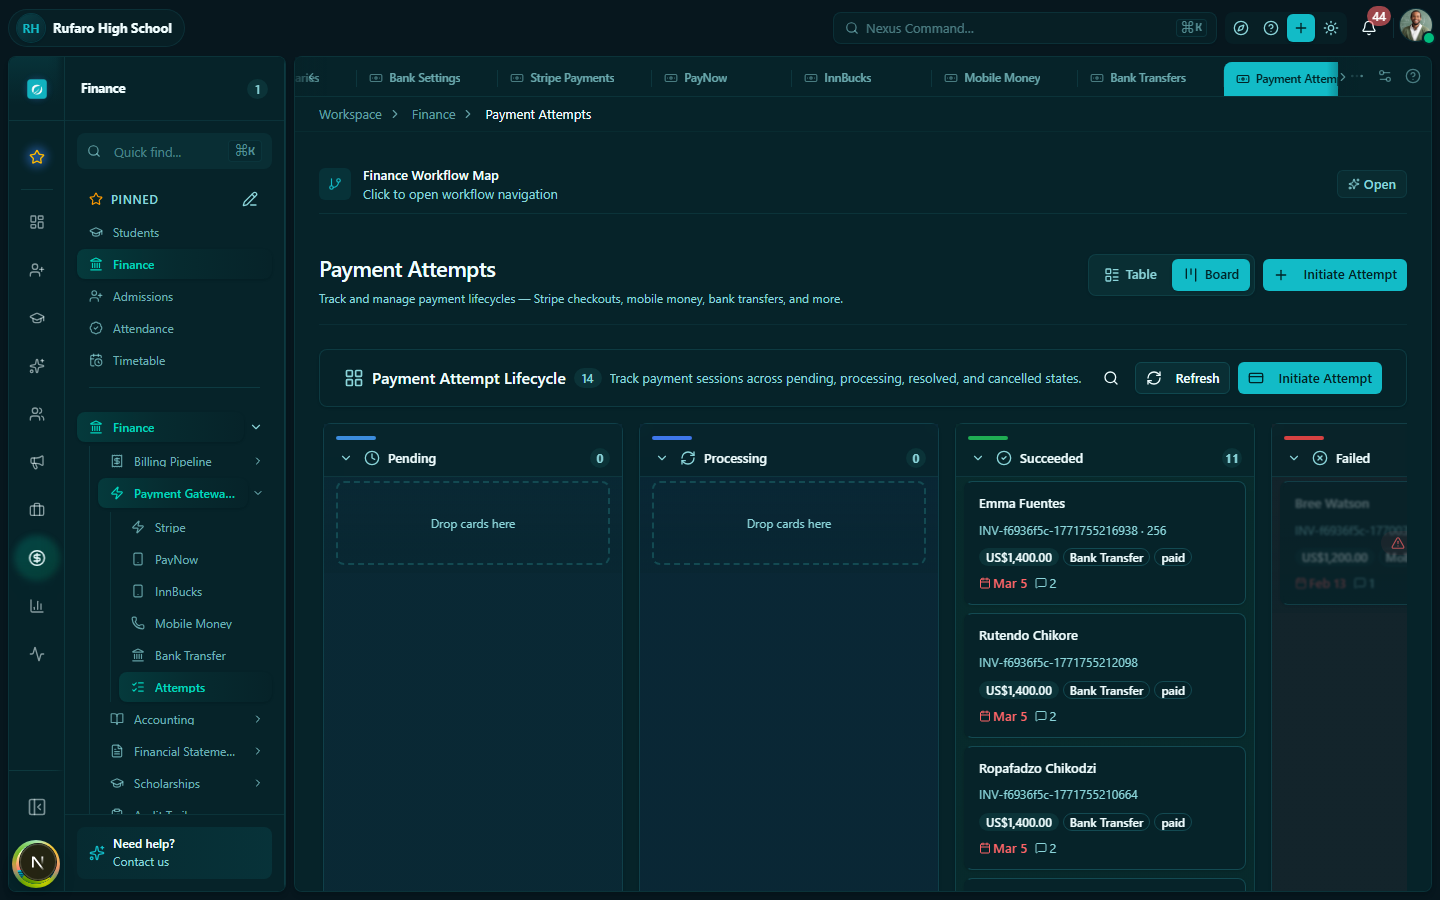The image size is (1440, 900).
Task: Open Rutendo Chikore payment card
Action: click(x=1106, y=675)
